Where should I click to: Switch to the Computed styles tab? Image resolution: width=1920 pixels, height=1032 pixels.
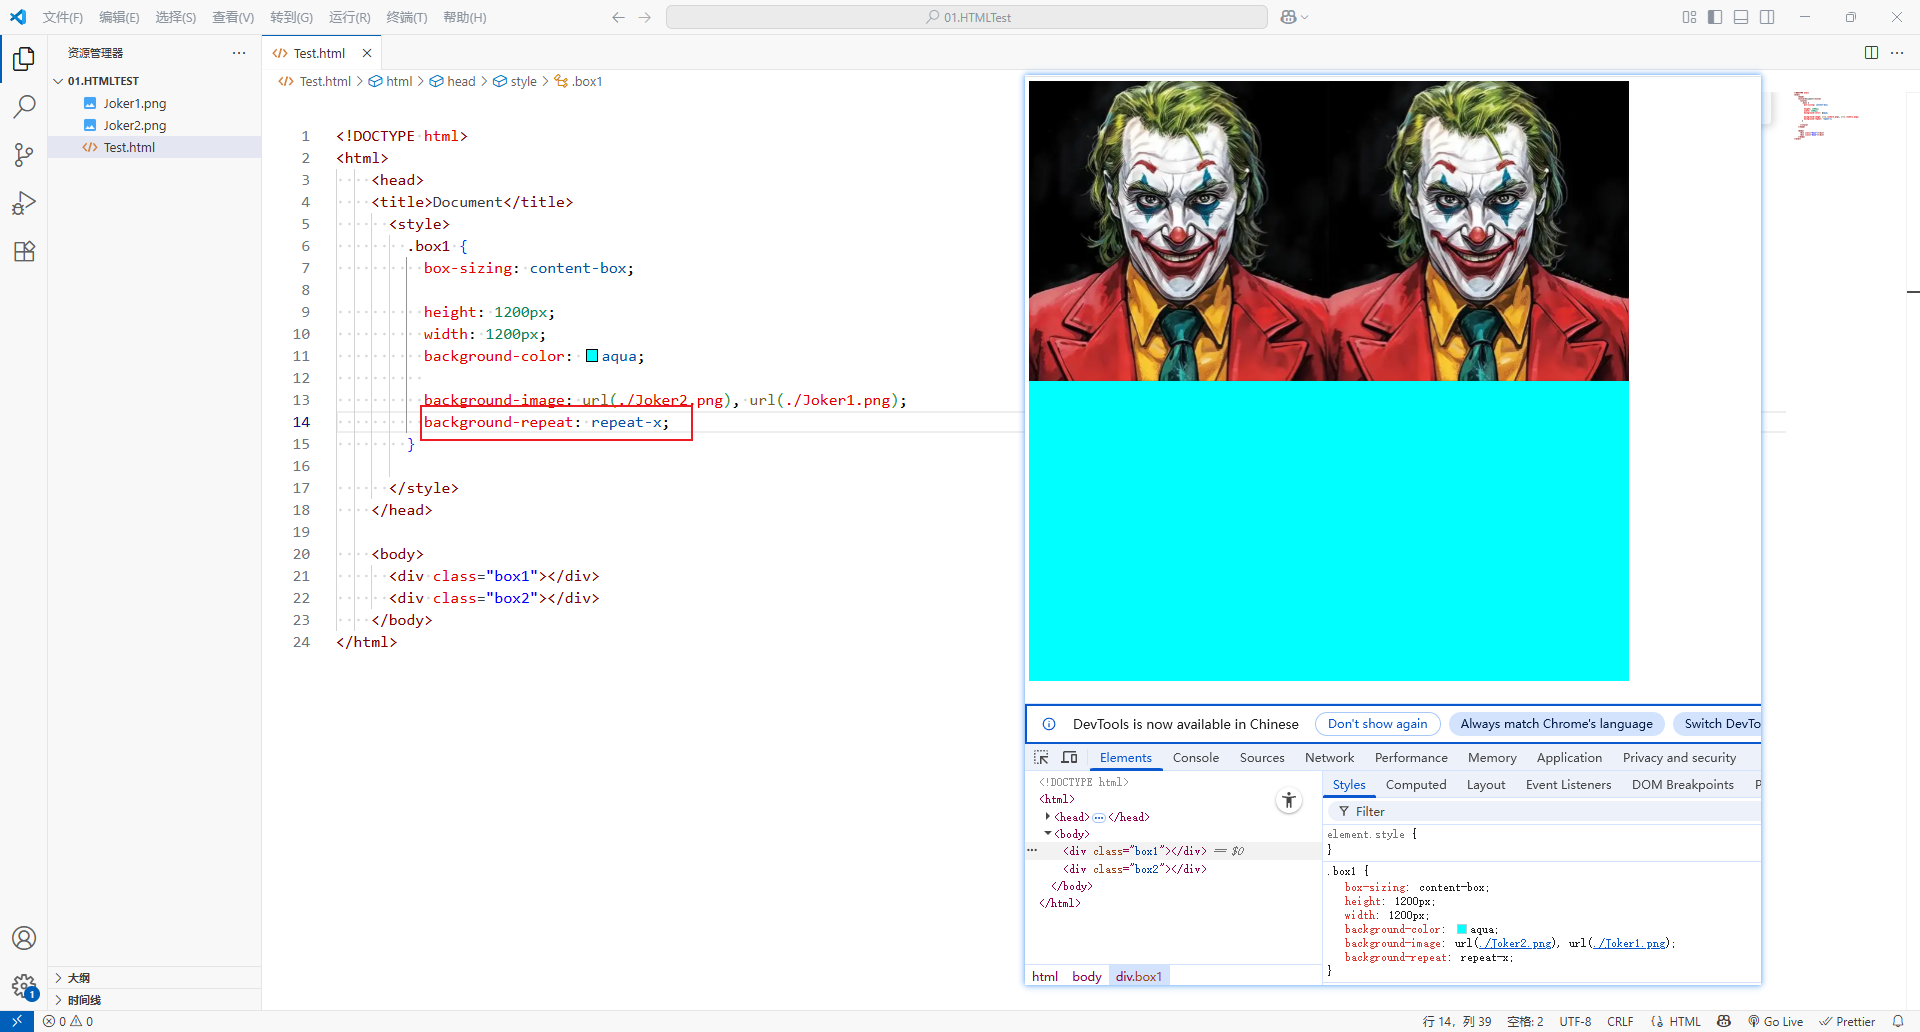(x=1416, y=784)
